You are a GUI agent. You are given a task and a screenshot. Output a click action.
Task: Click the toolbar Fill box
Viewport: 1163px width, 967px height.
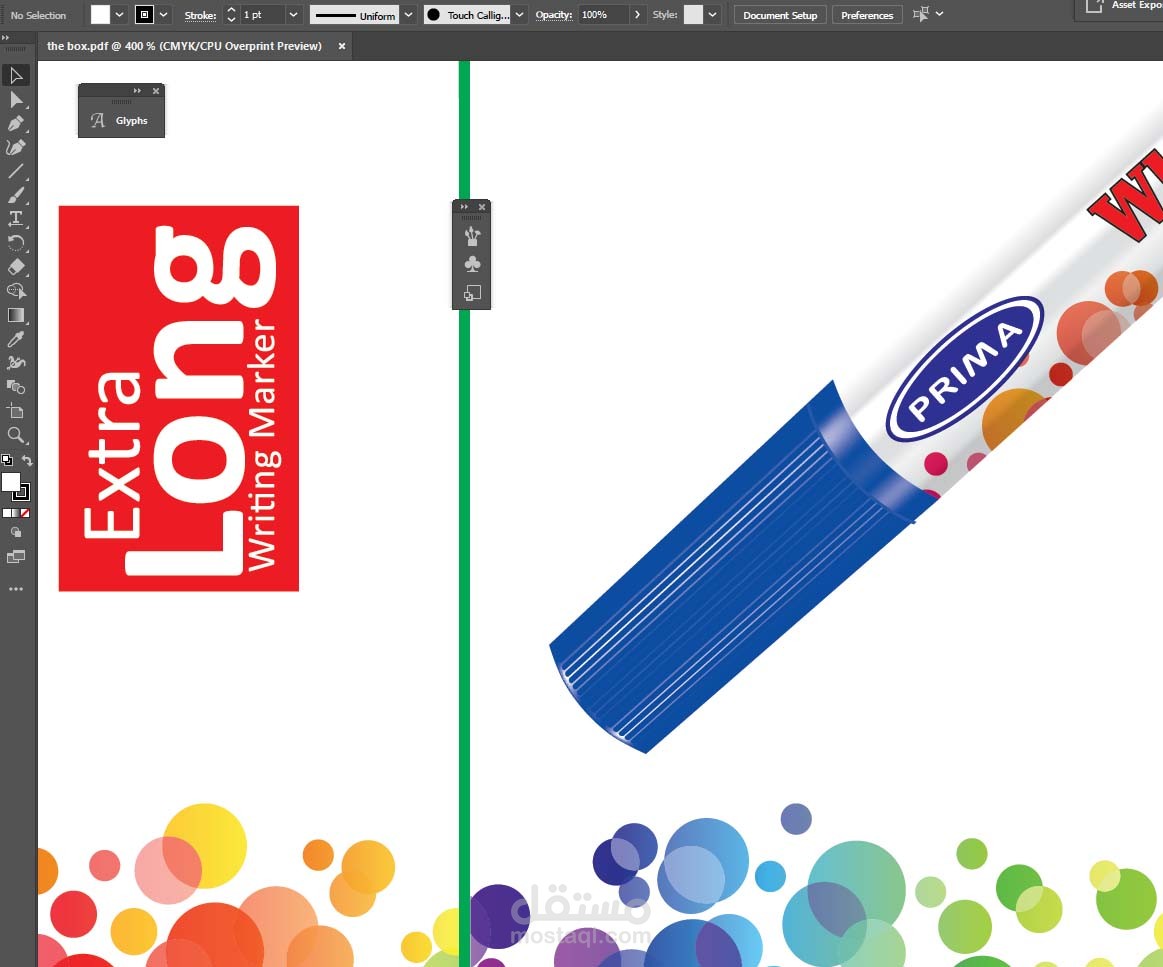click(10, 482)
